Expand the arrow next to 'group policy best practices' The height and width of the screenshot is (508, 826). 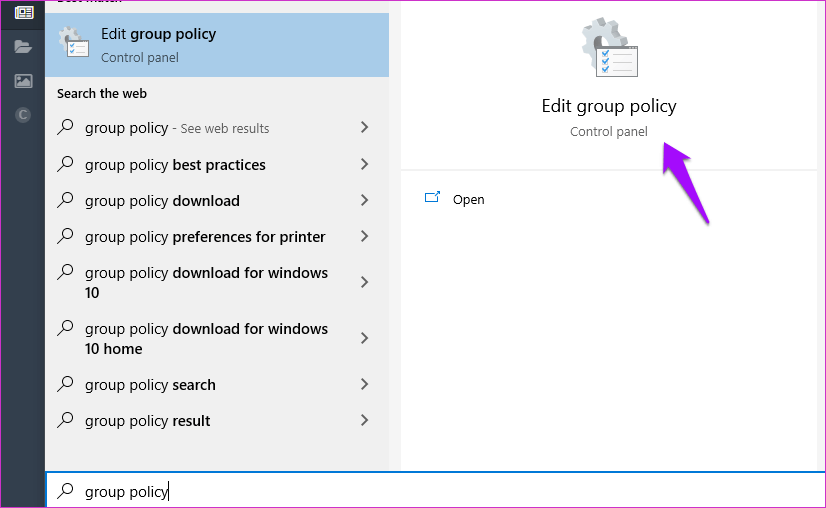tap(364, 164)
